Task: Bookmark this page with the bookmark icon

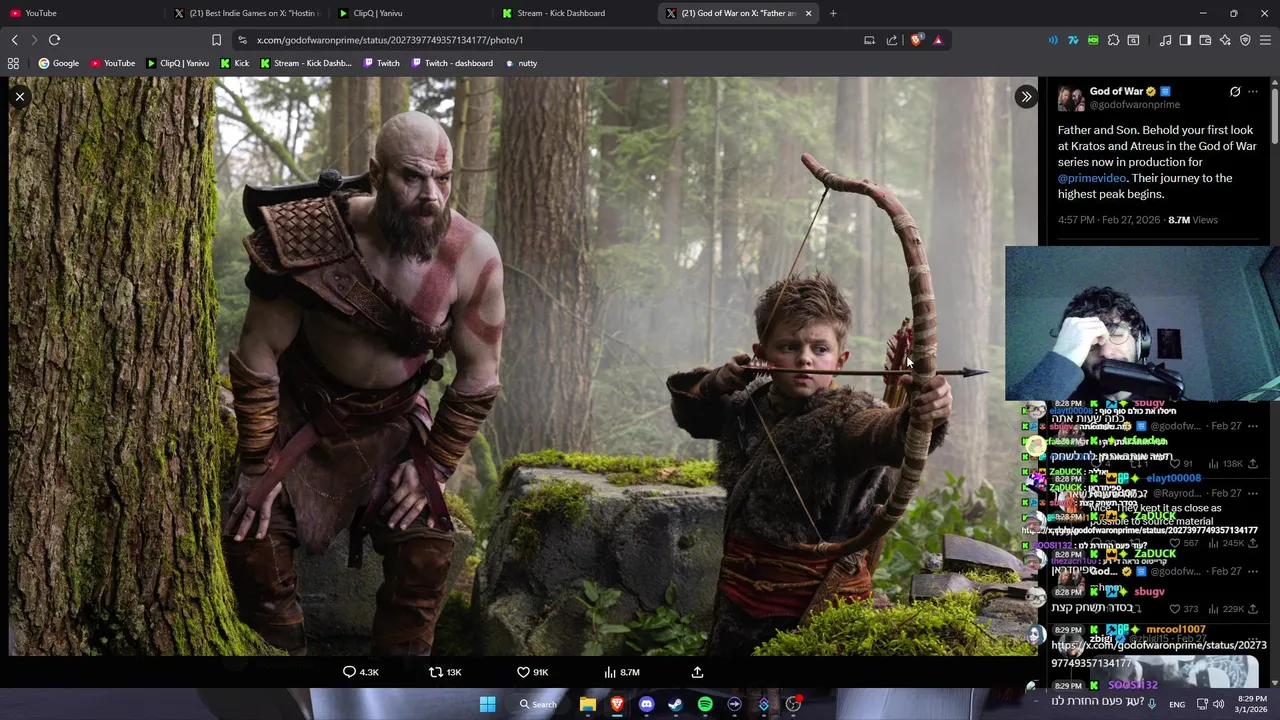Action: pos(216,40)
